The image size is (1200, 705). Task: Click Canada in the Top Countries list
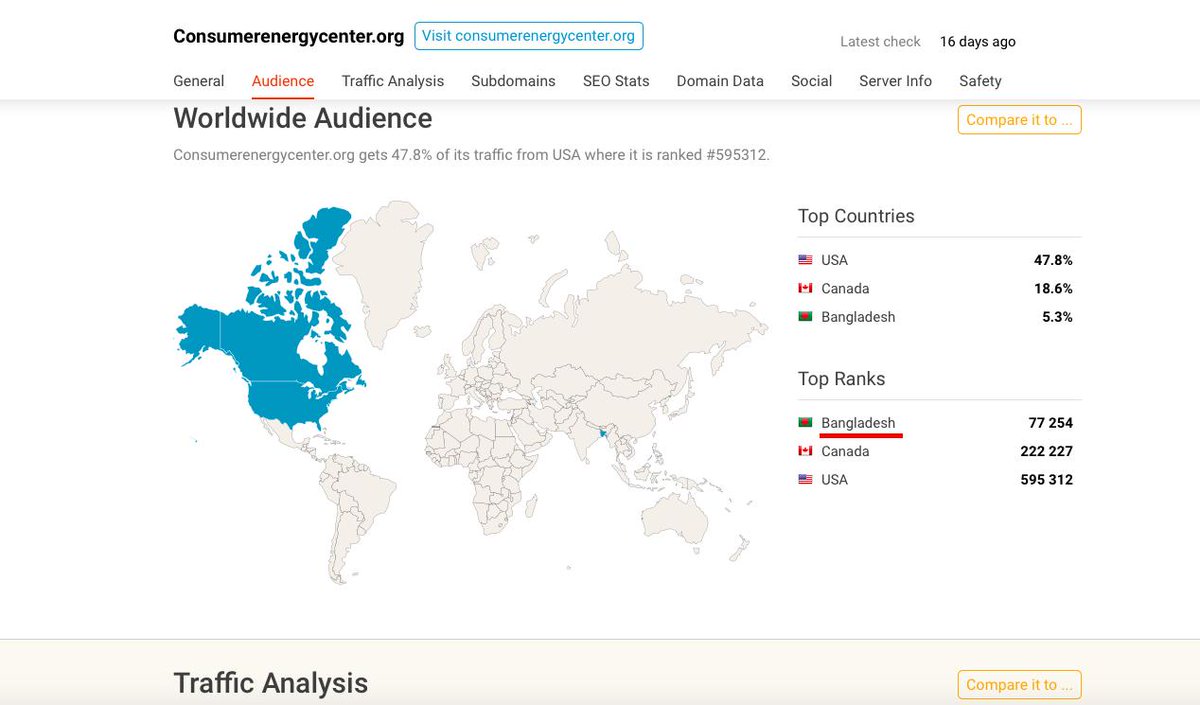(x=845, y=288)
